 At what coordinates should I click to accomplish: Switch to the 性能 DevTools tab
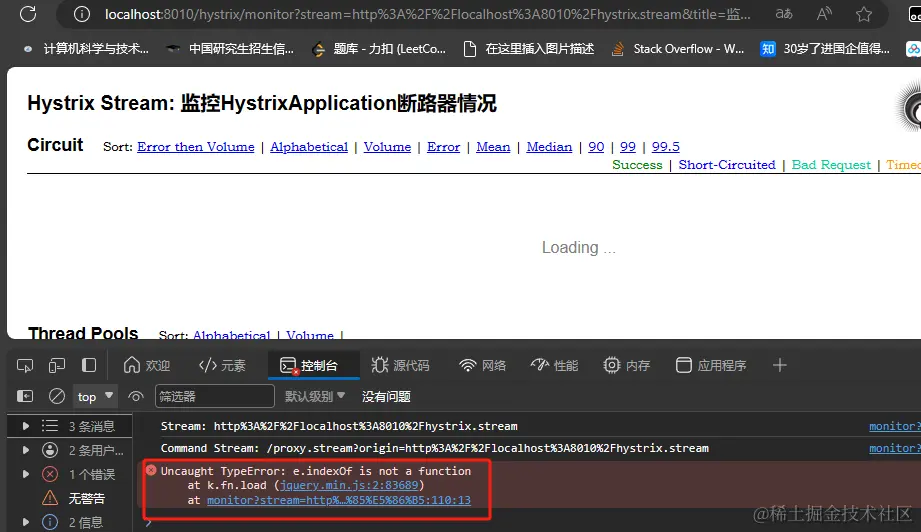click(x=554, y=365)
